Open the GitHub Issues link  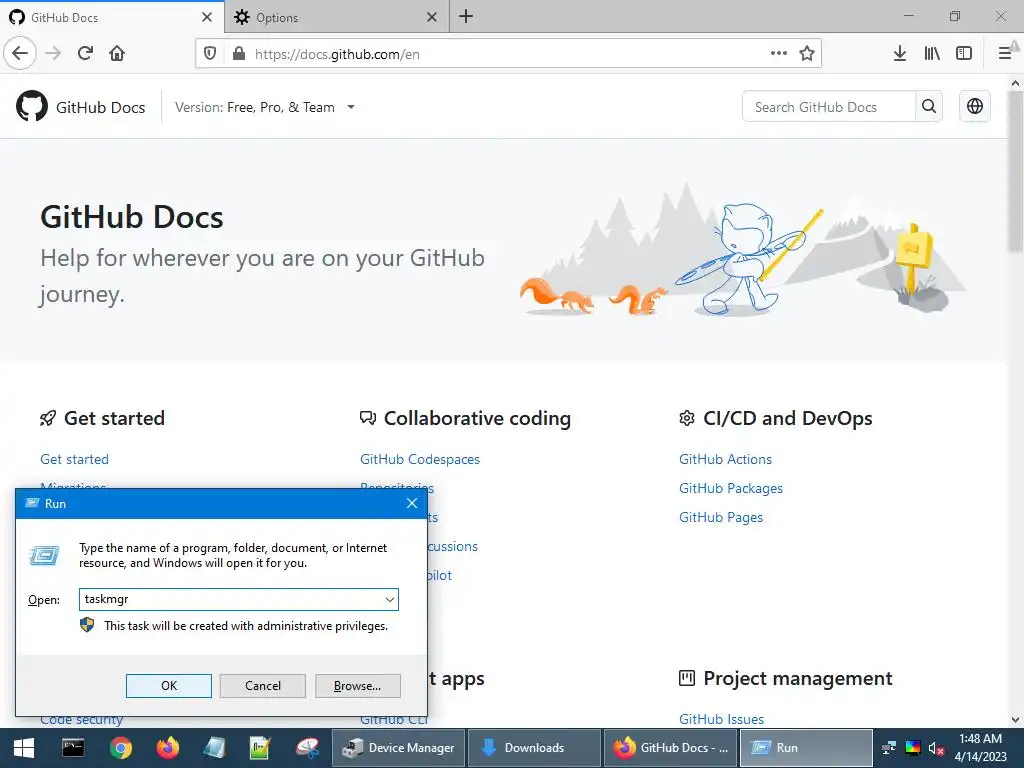[722, 719]
